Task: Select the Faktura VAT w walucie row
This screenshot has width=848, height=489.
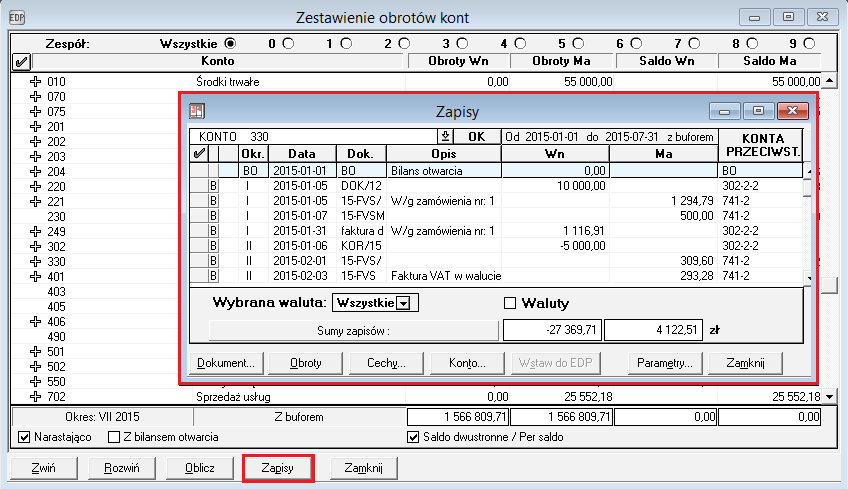Action: [496, 276]
